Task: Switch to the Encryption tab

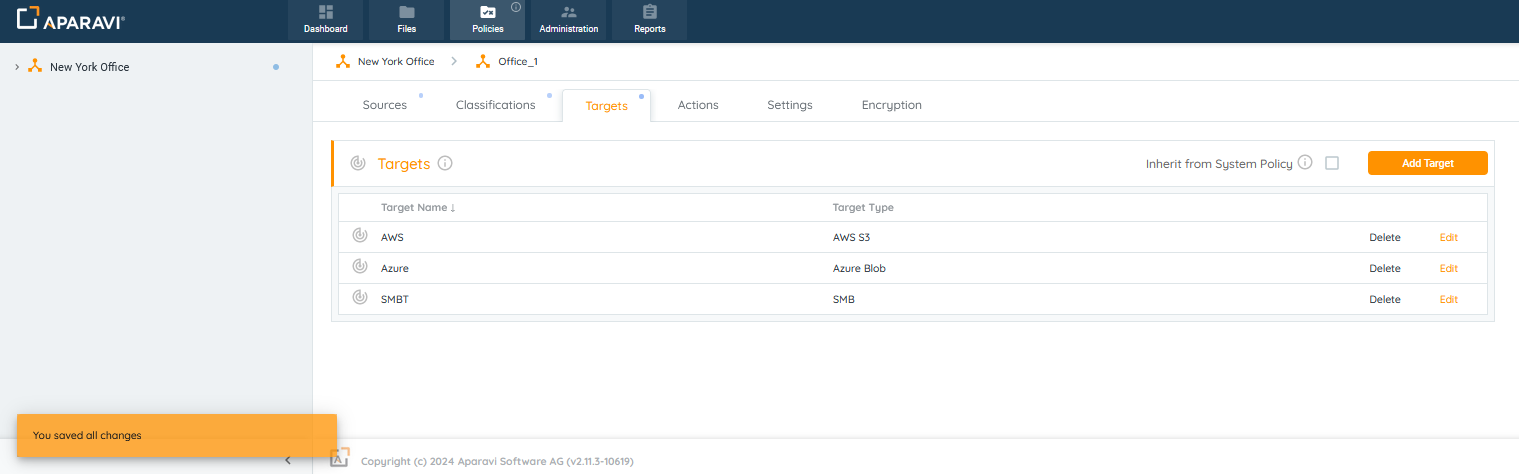Action: click(891, 105)
